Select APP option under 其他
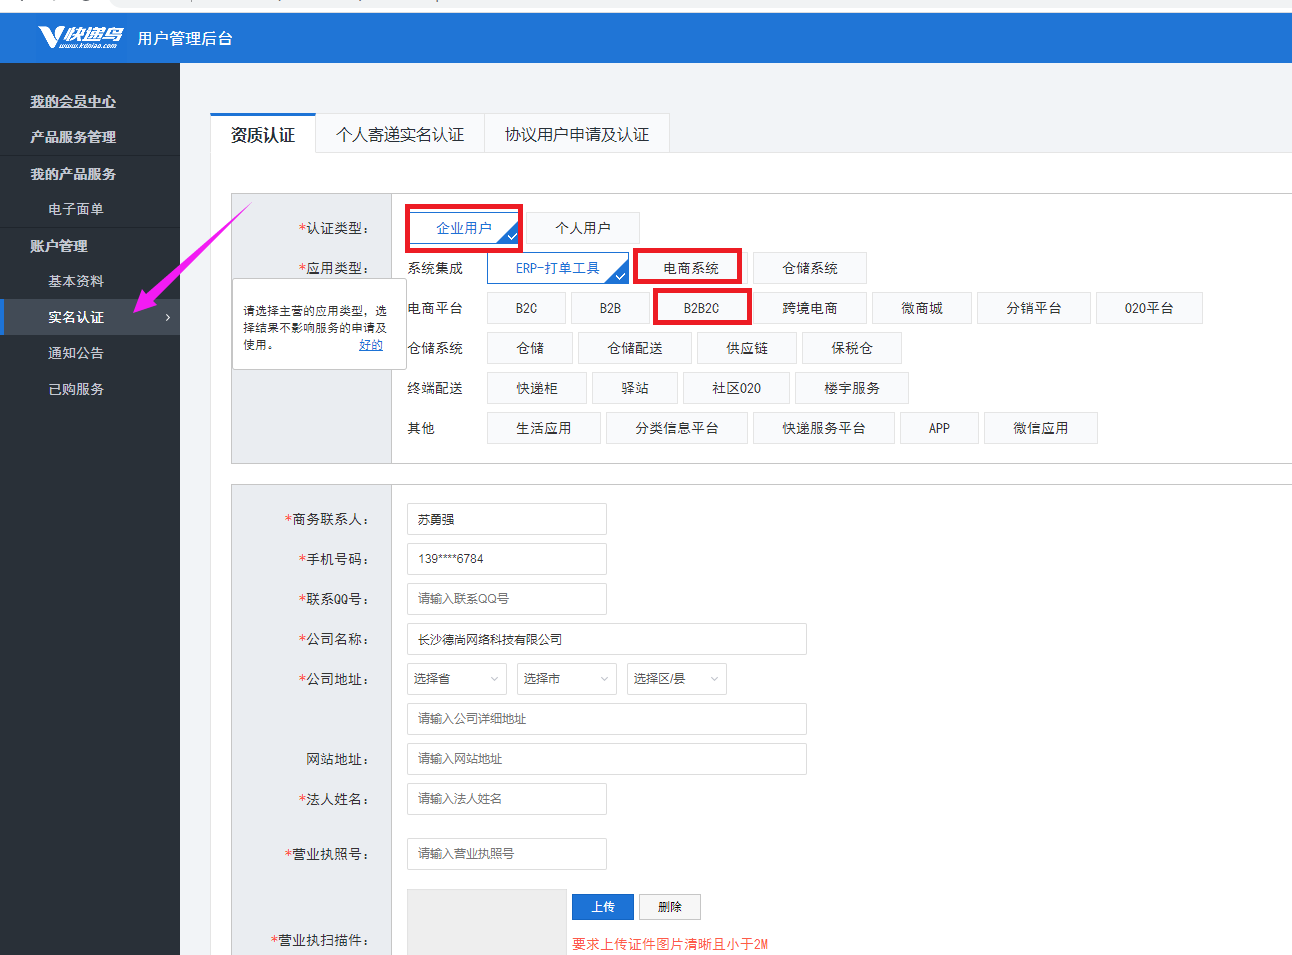This screenshot has width=1292, height=955. [x=939, y=428]
